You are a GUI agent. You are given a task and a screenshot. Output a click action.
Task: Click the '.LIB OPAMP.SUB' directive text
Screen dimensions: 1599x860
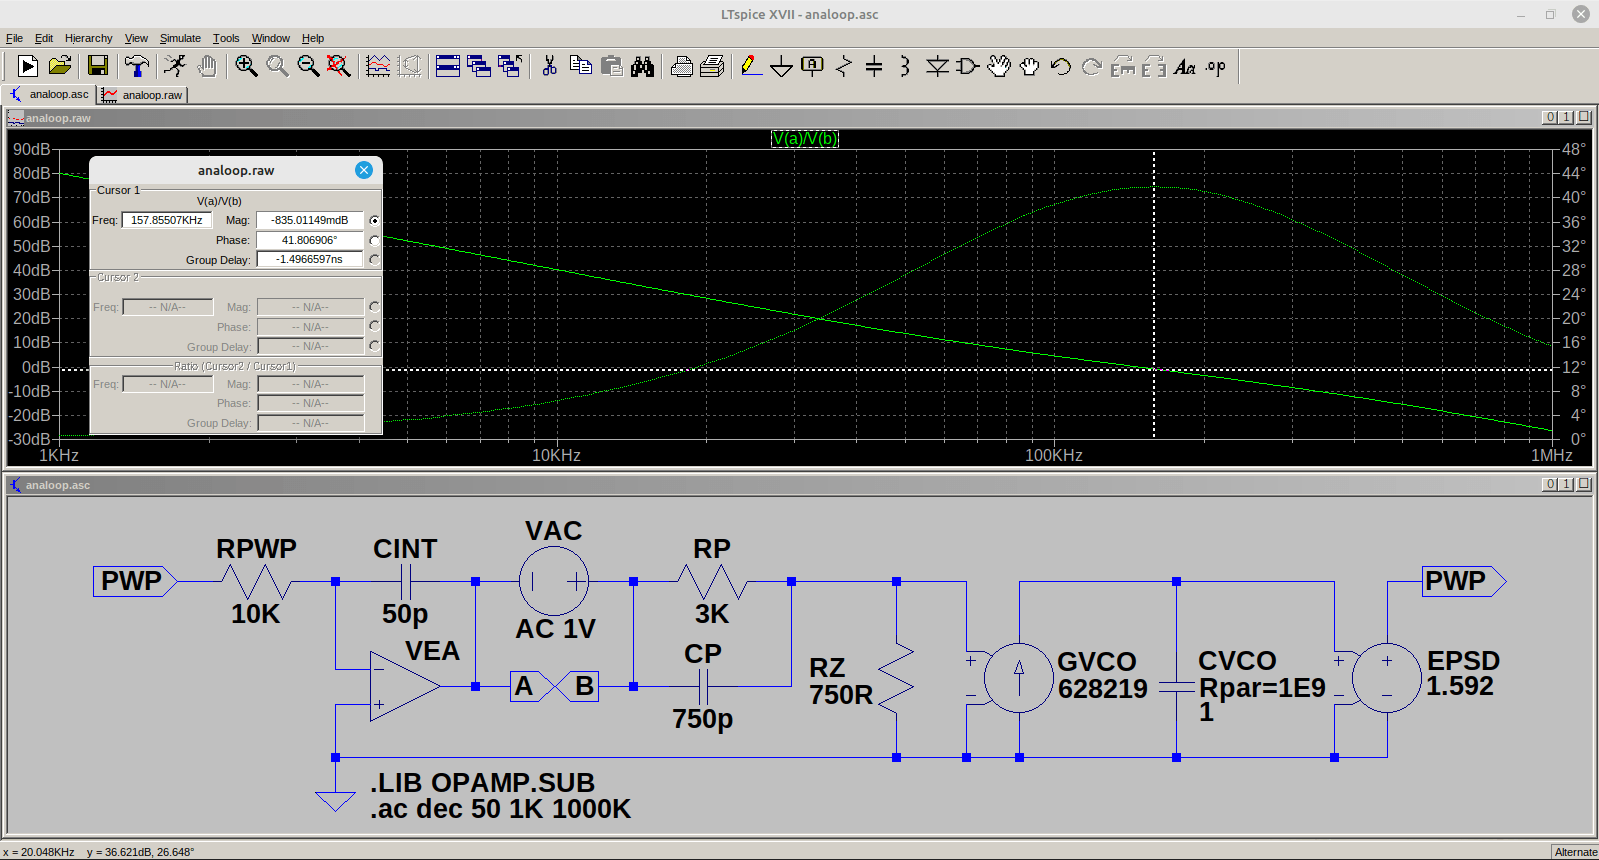click(482, 782)
